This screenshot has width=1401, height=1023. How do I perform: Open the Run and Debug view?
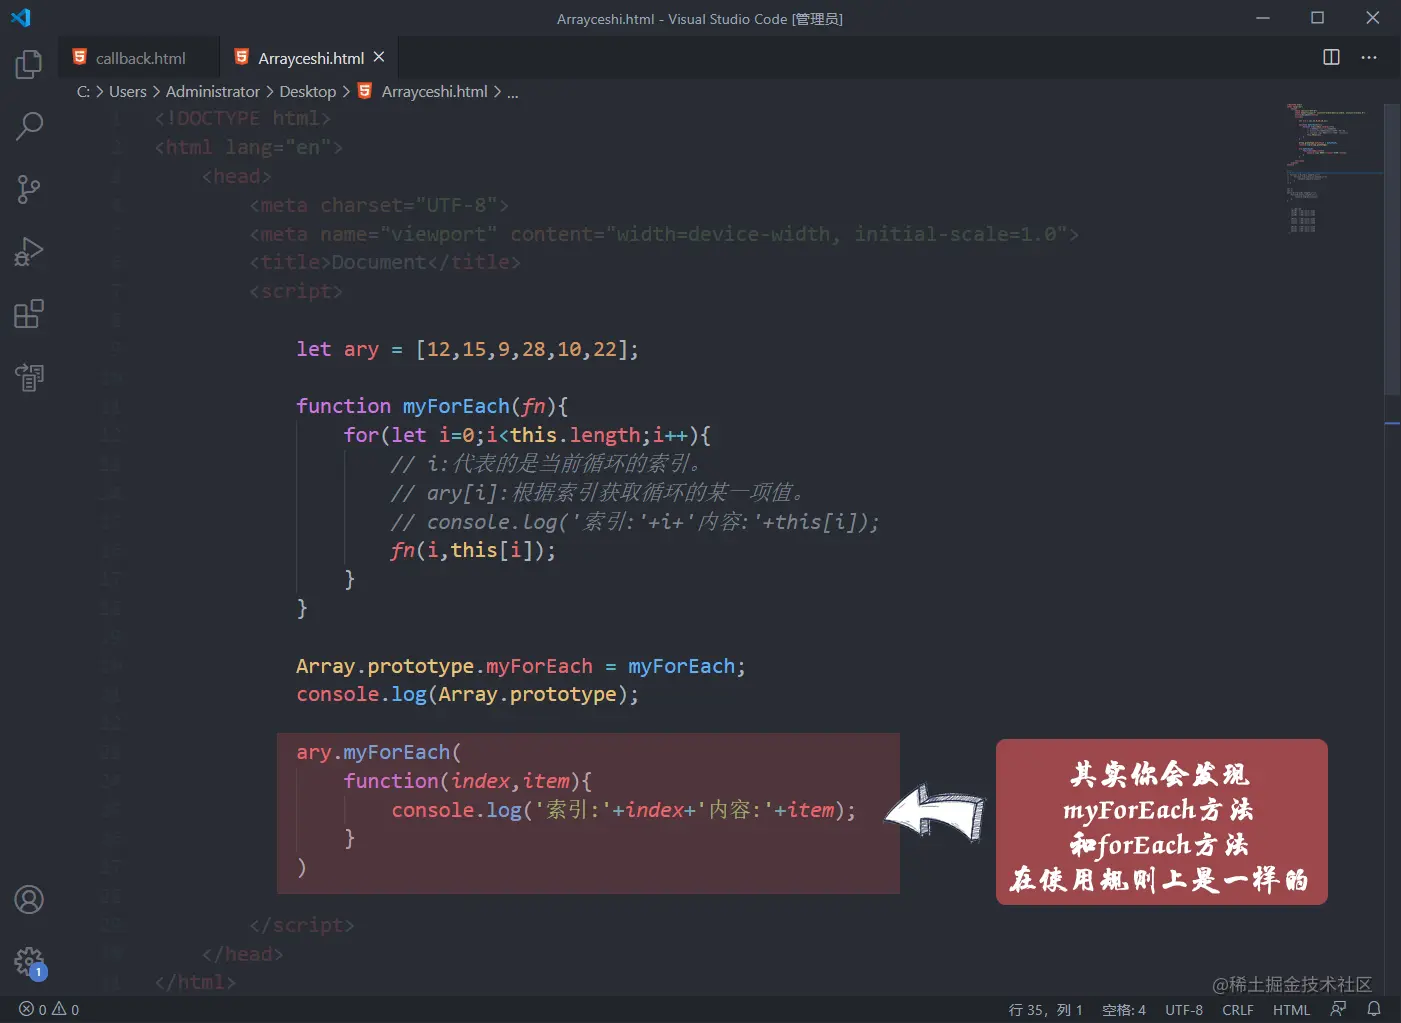tap(29, 251)
